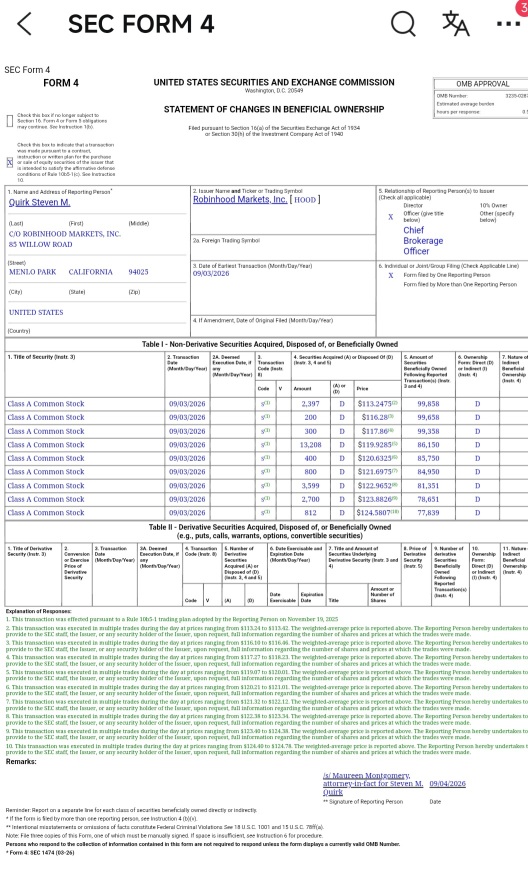Image resolution: width=528 pixels, height=893 pixels.
Task: Click the final owned amount 77,839
Action: pos(428,513)
